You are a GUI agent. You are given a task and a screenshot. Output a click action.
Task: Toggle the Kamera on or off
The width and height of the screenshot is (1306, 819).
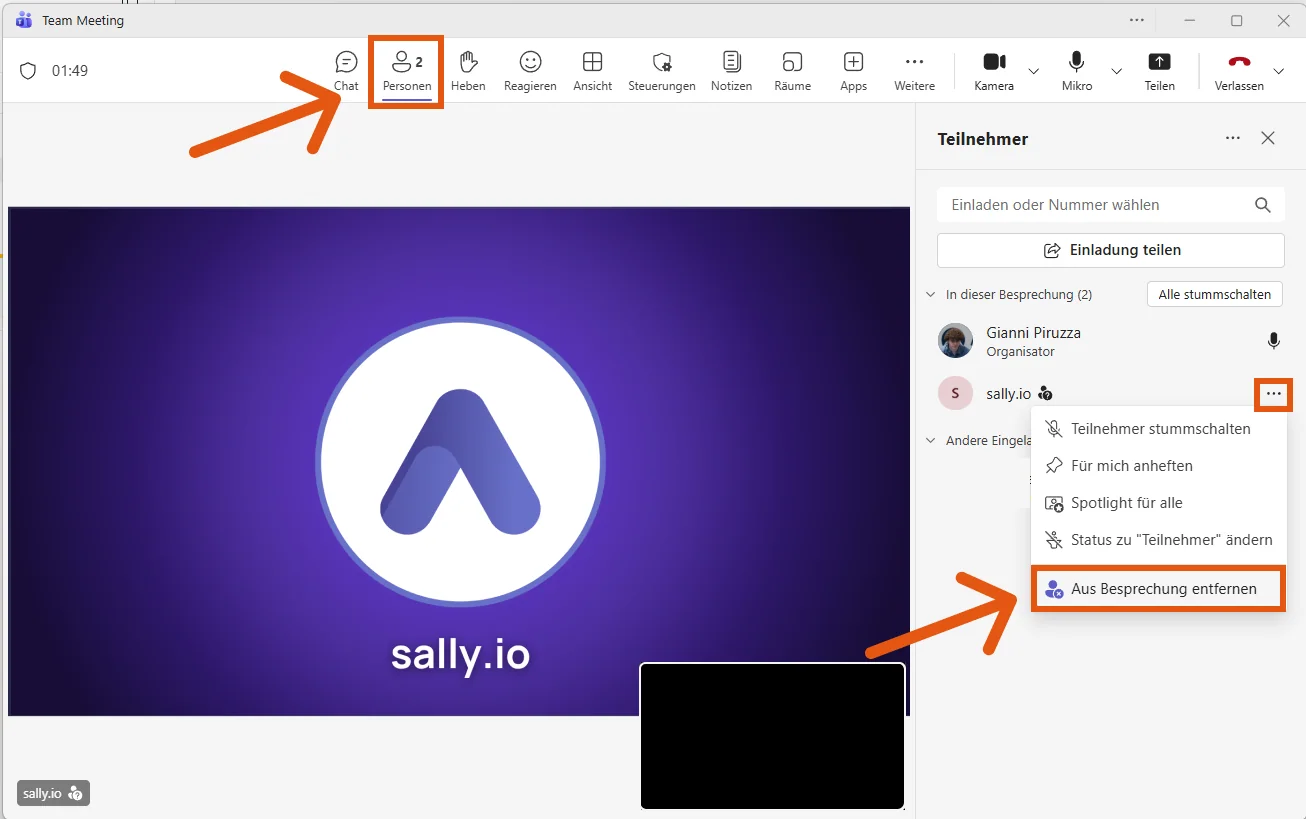tap(994, 71)
